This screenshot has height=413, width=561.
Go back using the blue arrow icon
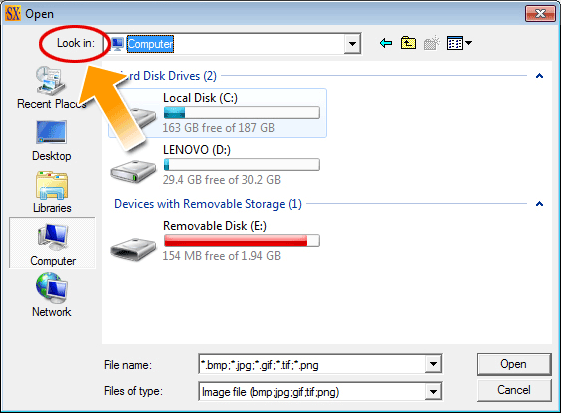coord(386,43)
